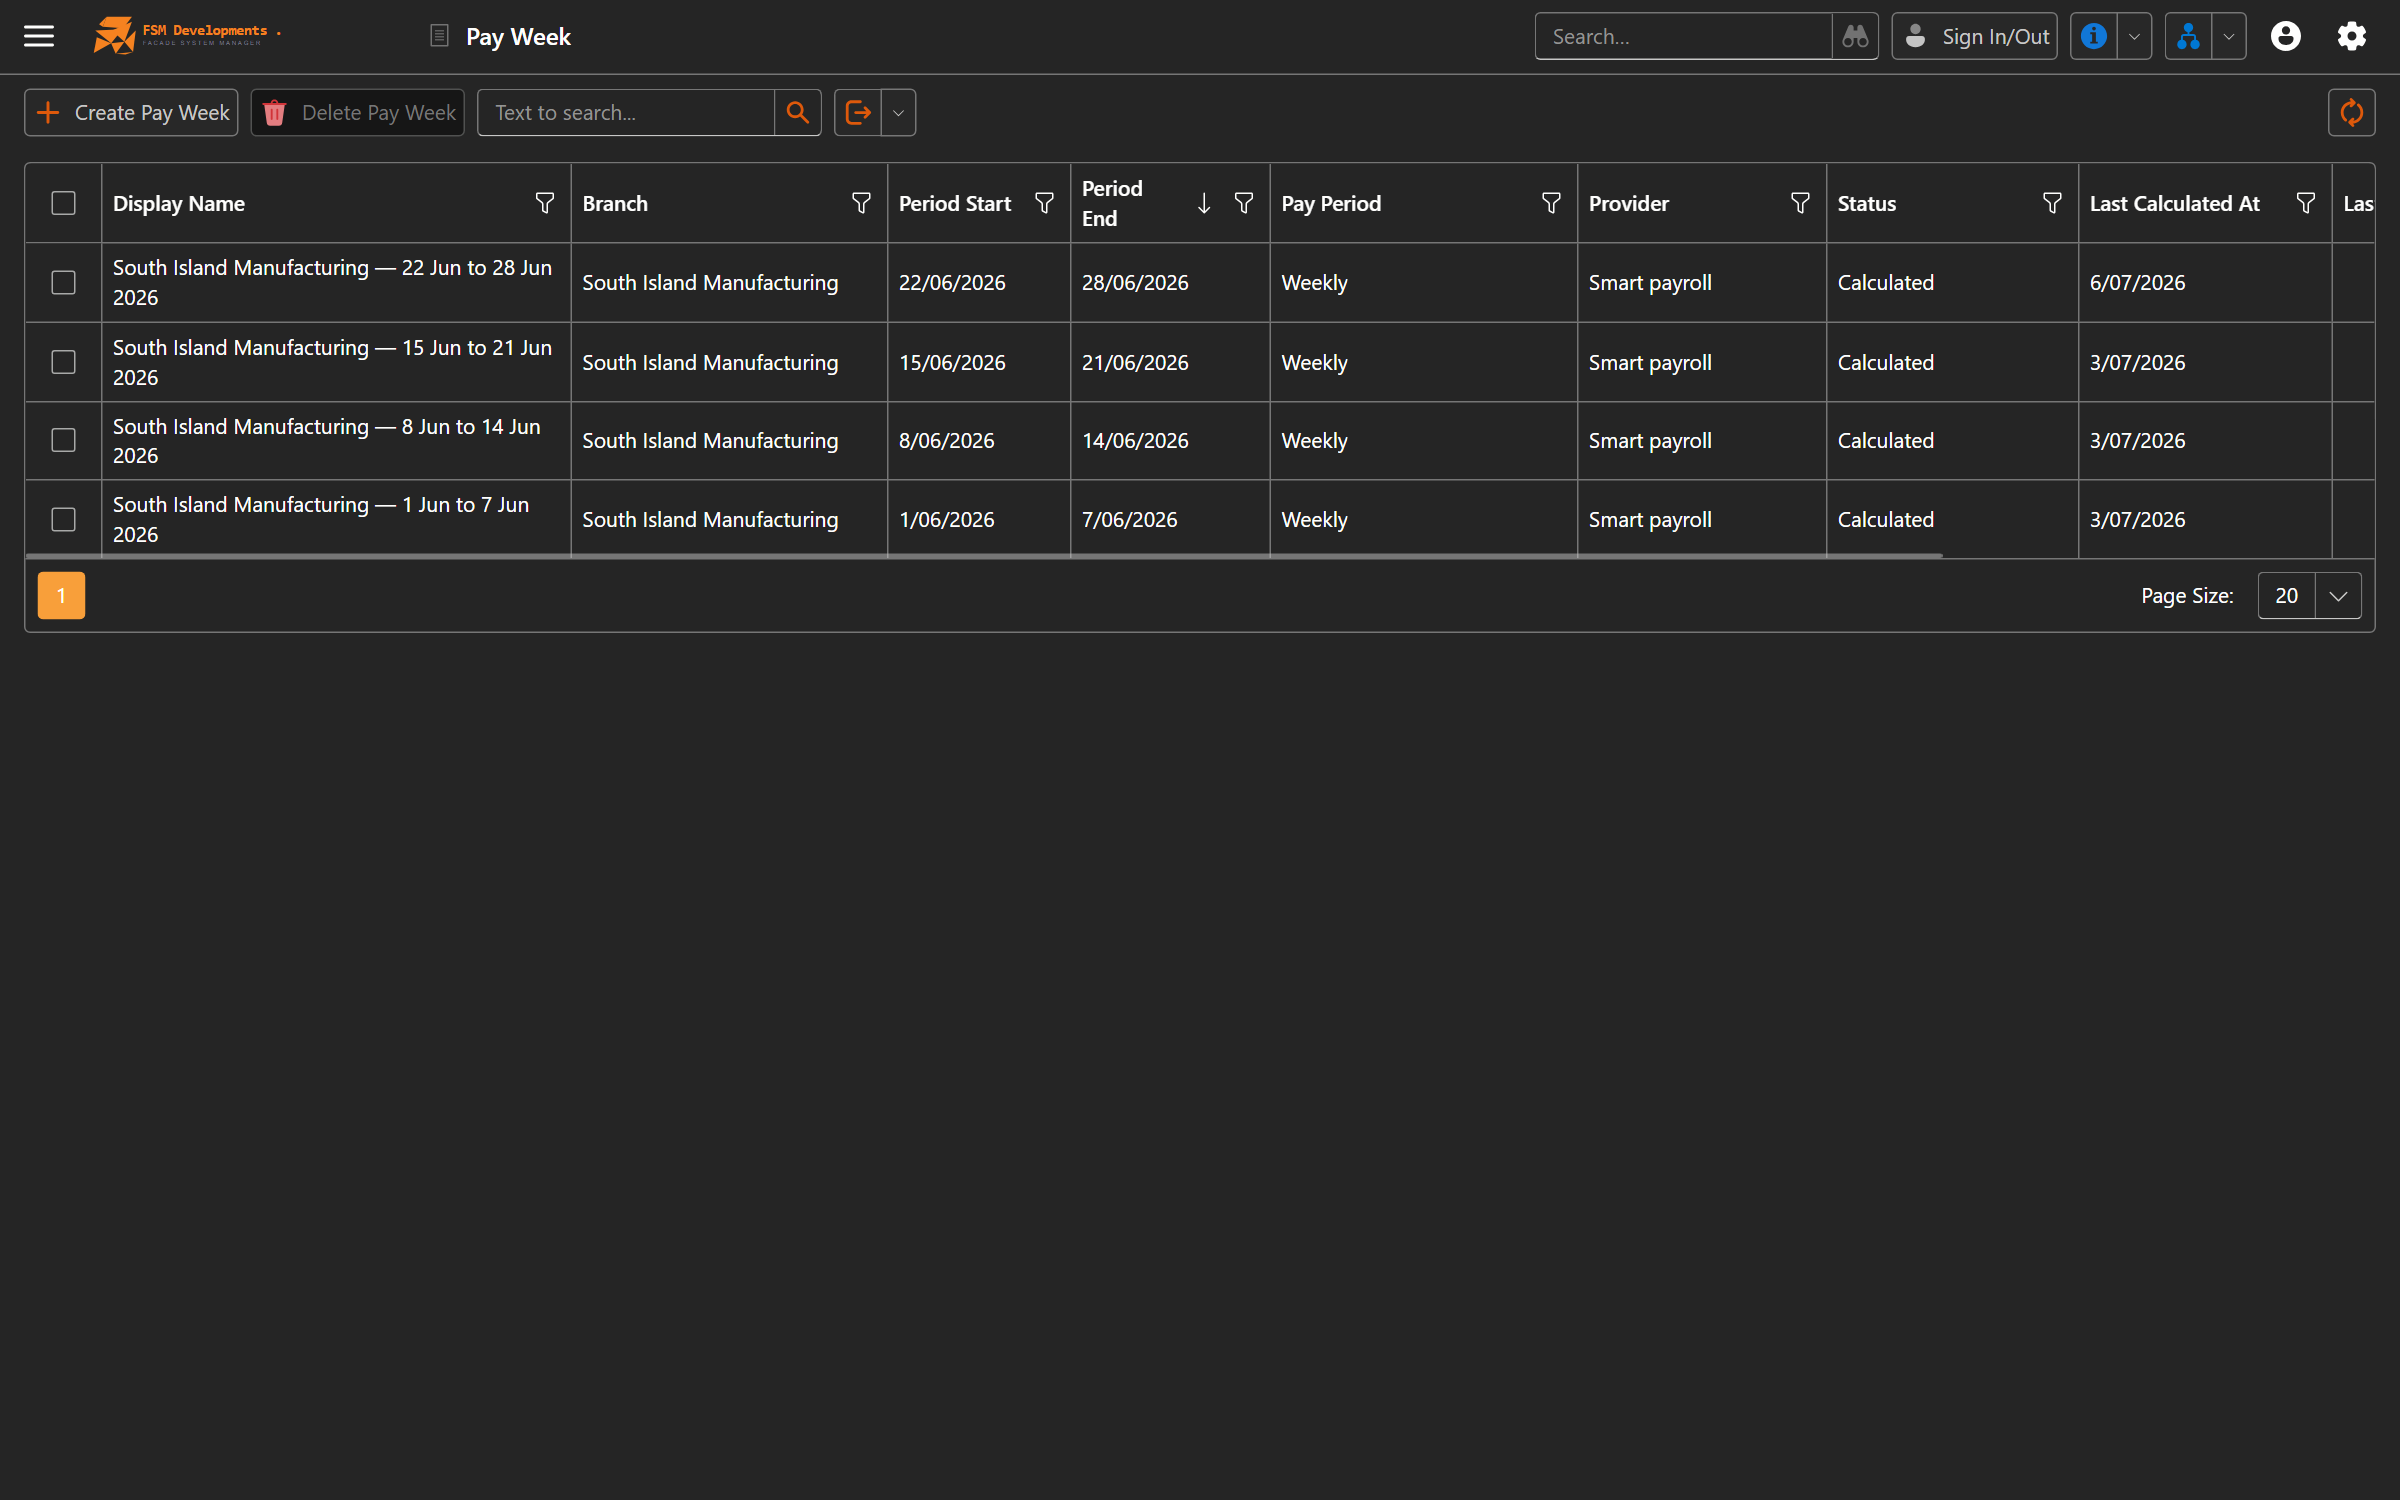Click Period Start cell 22/06/2026
This screenshot has width=2400, height=1500.
[952, 283]
